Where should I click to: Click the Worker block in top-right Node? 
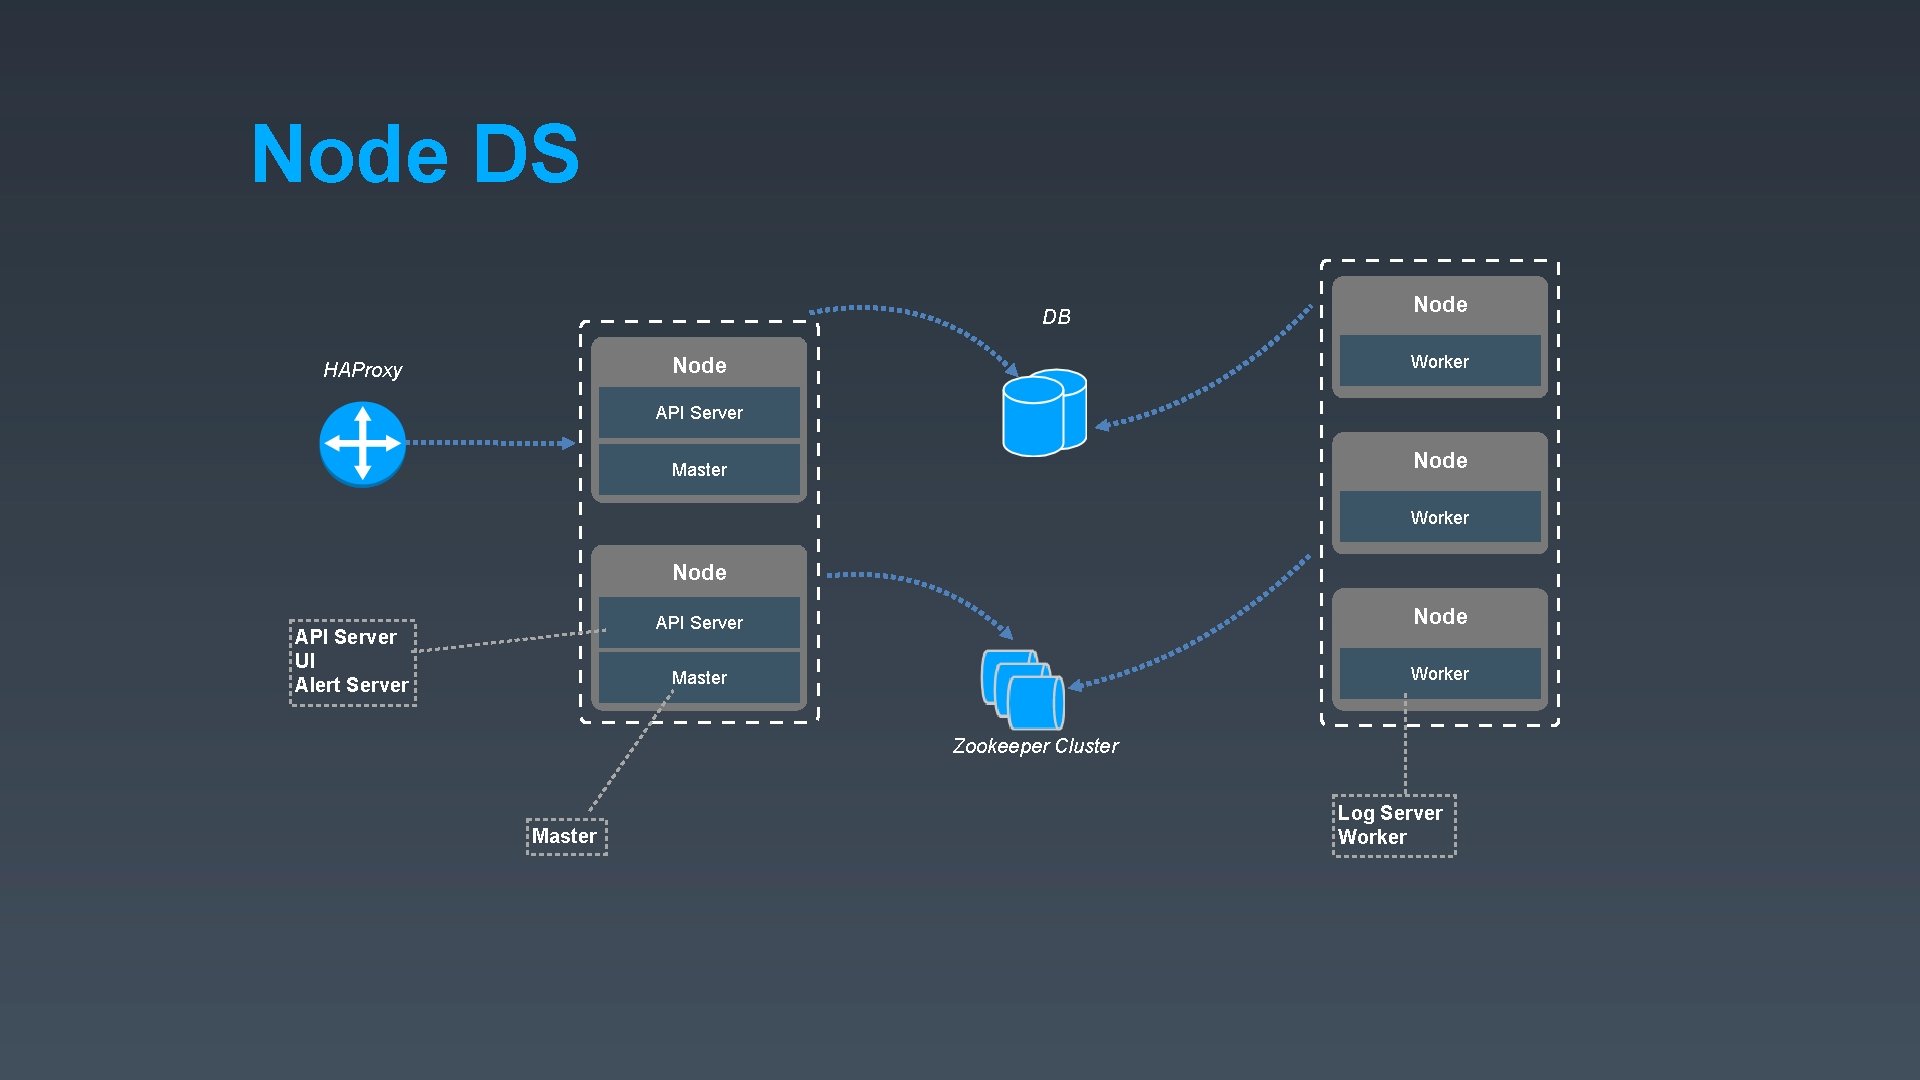1438,362
